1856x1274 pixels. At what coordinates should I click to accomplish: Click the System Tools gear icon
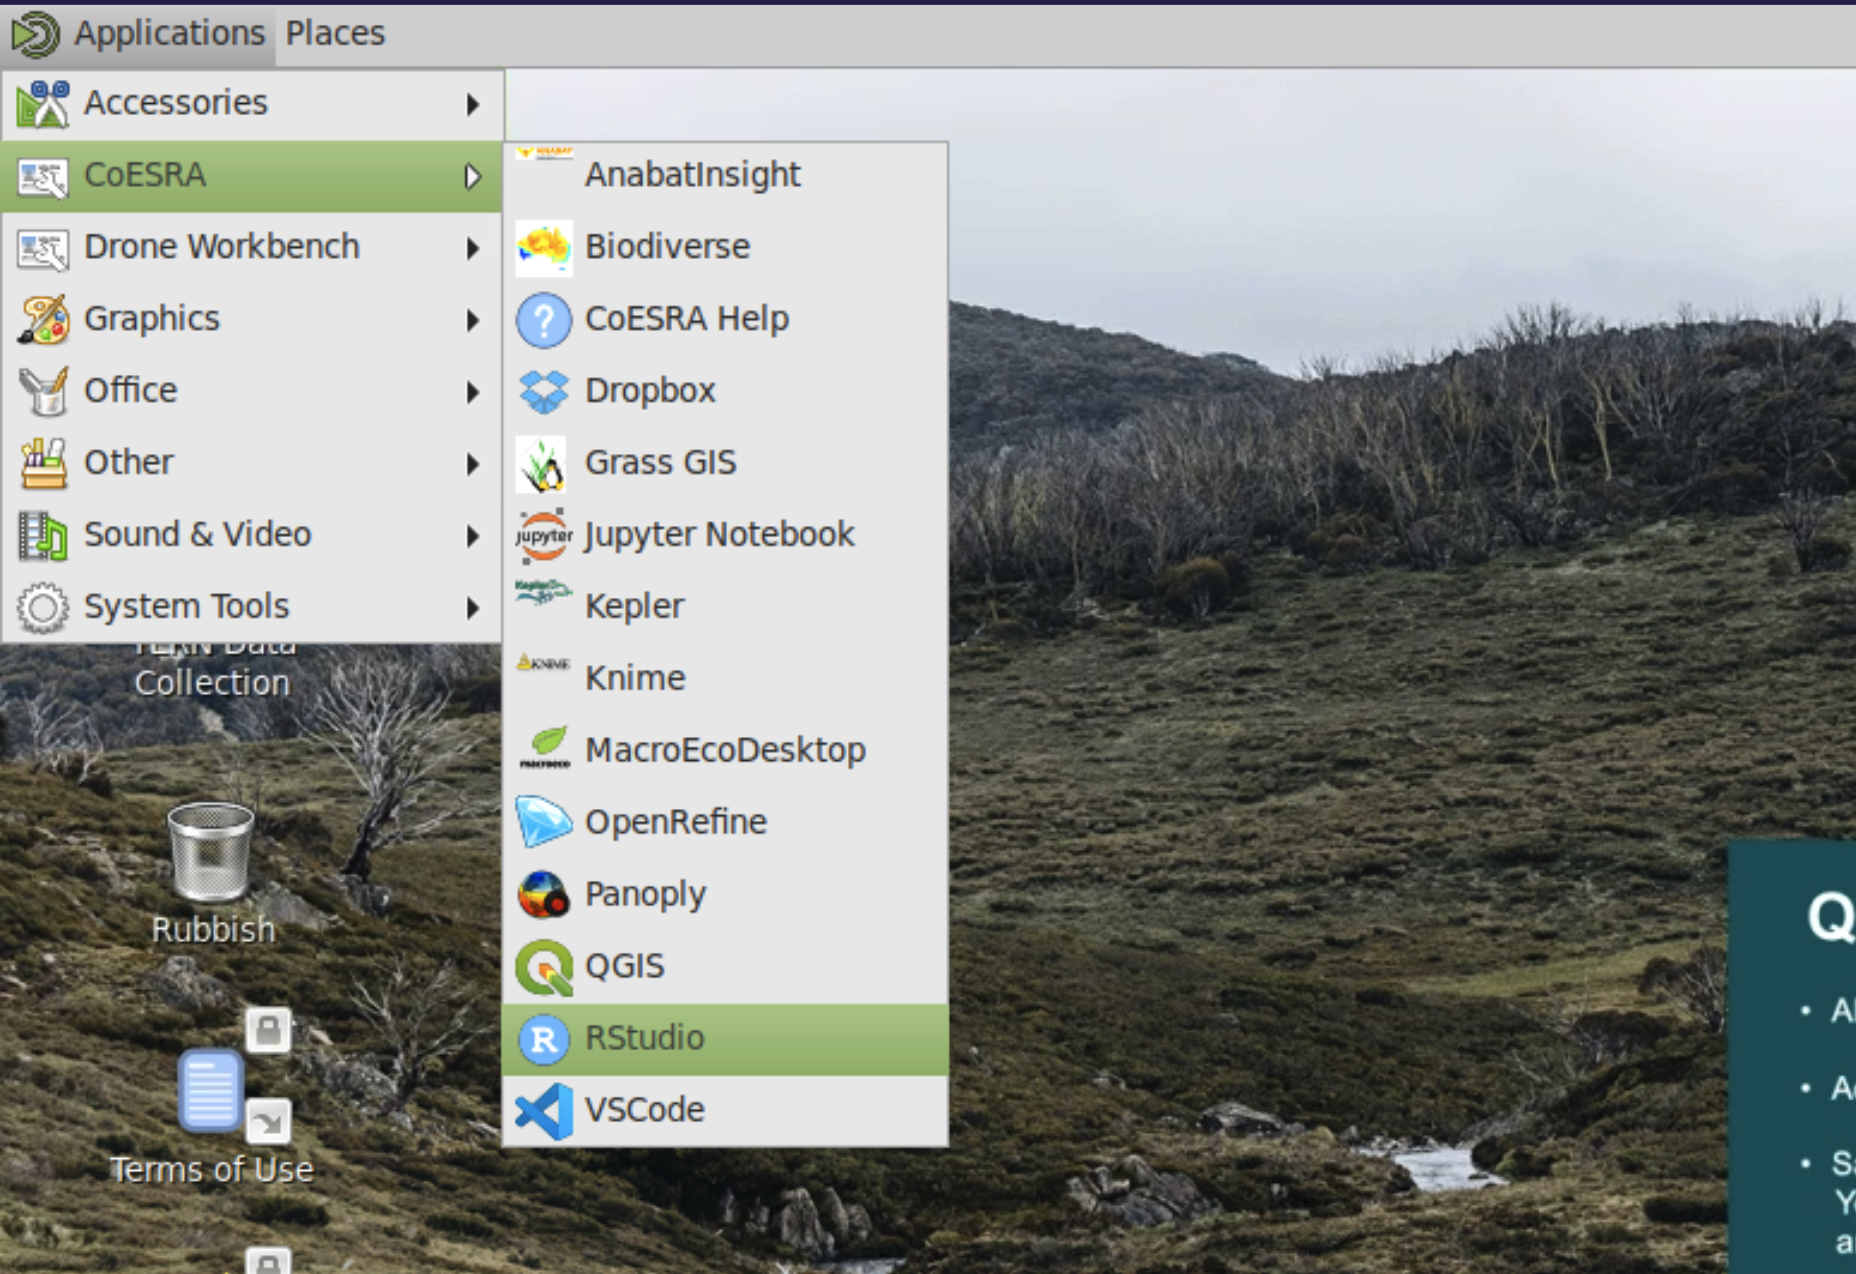click(43, 607)
